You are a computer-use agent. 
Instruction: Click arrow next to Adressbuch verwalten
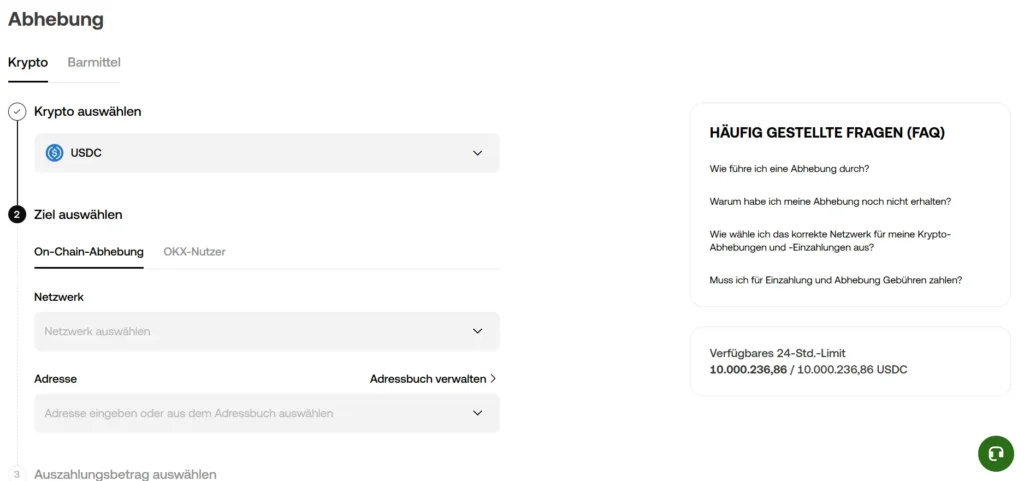[x=493, y=379]
